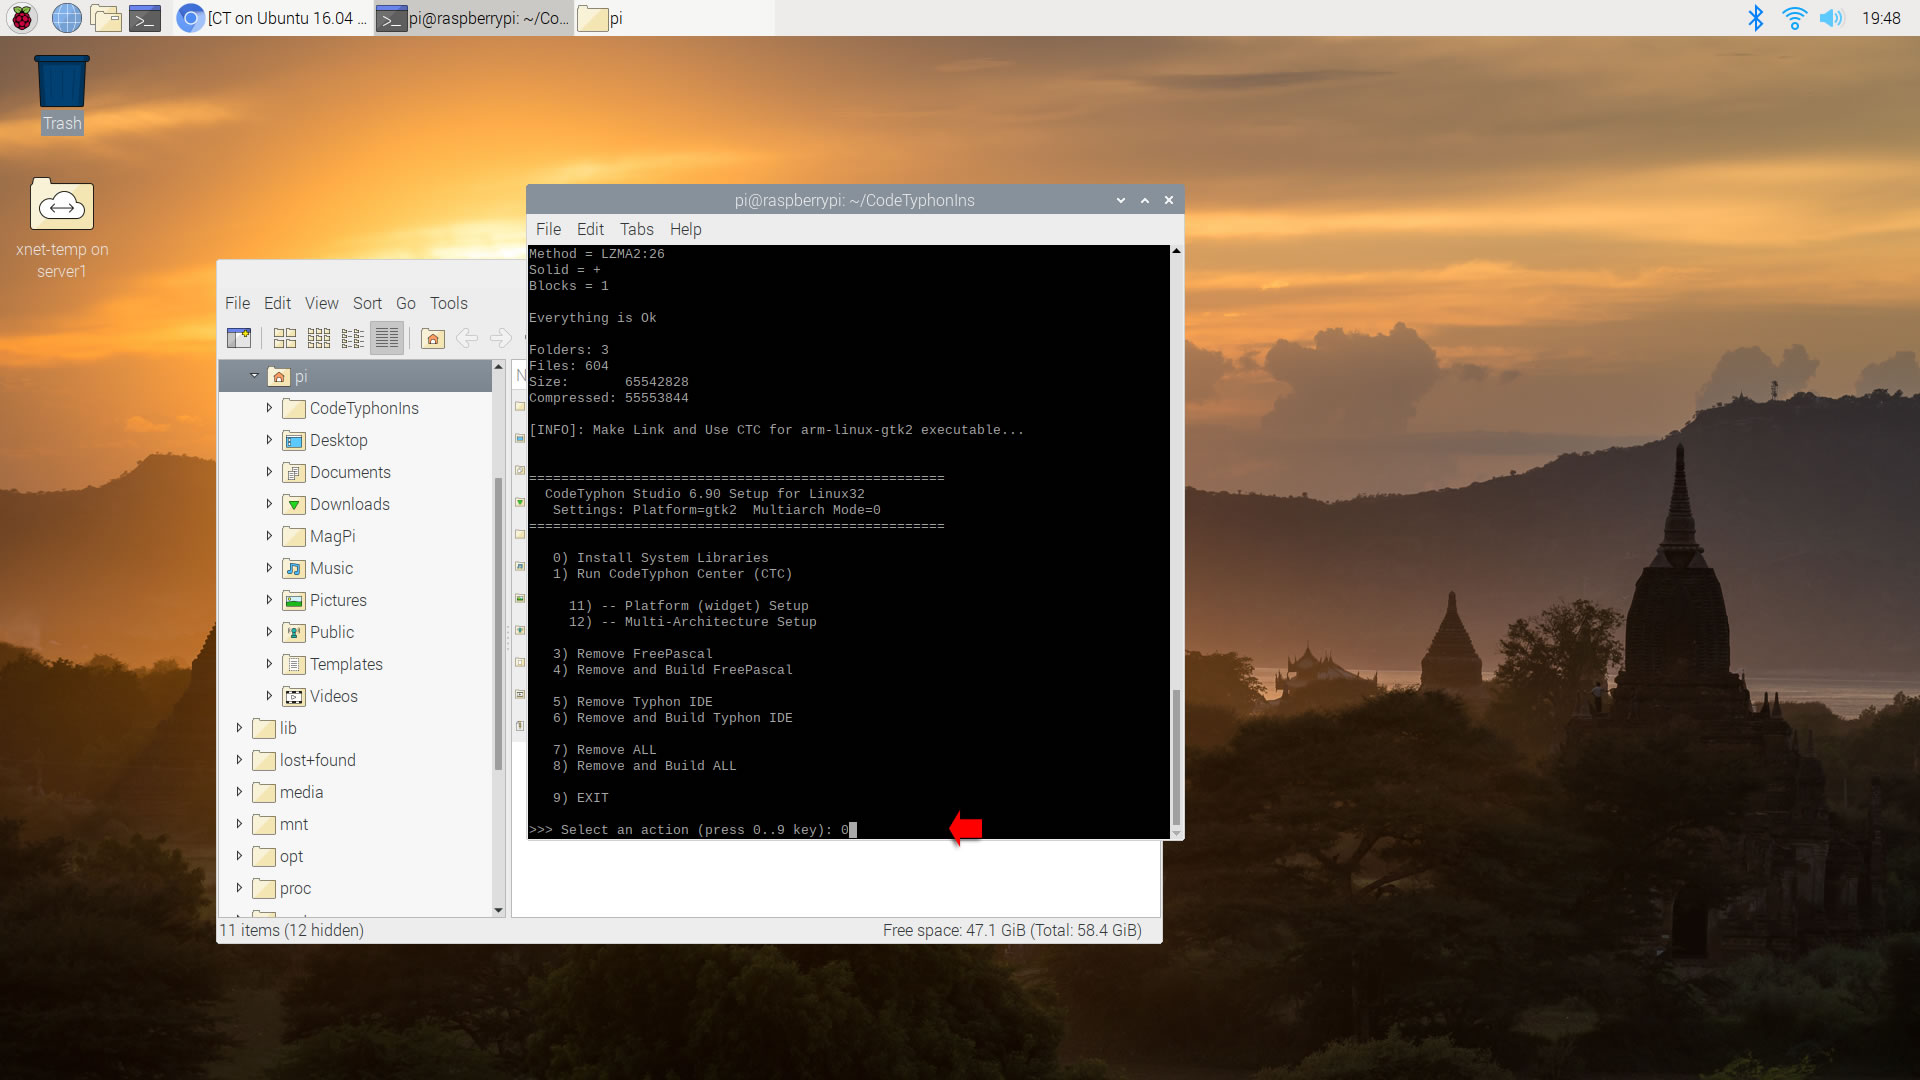Select the proc tree folder
This screenshot has width=1920, height=1080.
tap(282, 888)
